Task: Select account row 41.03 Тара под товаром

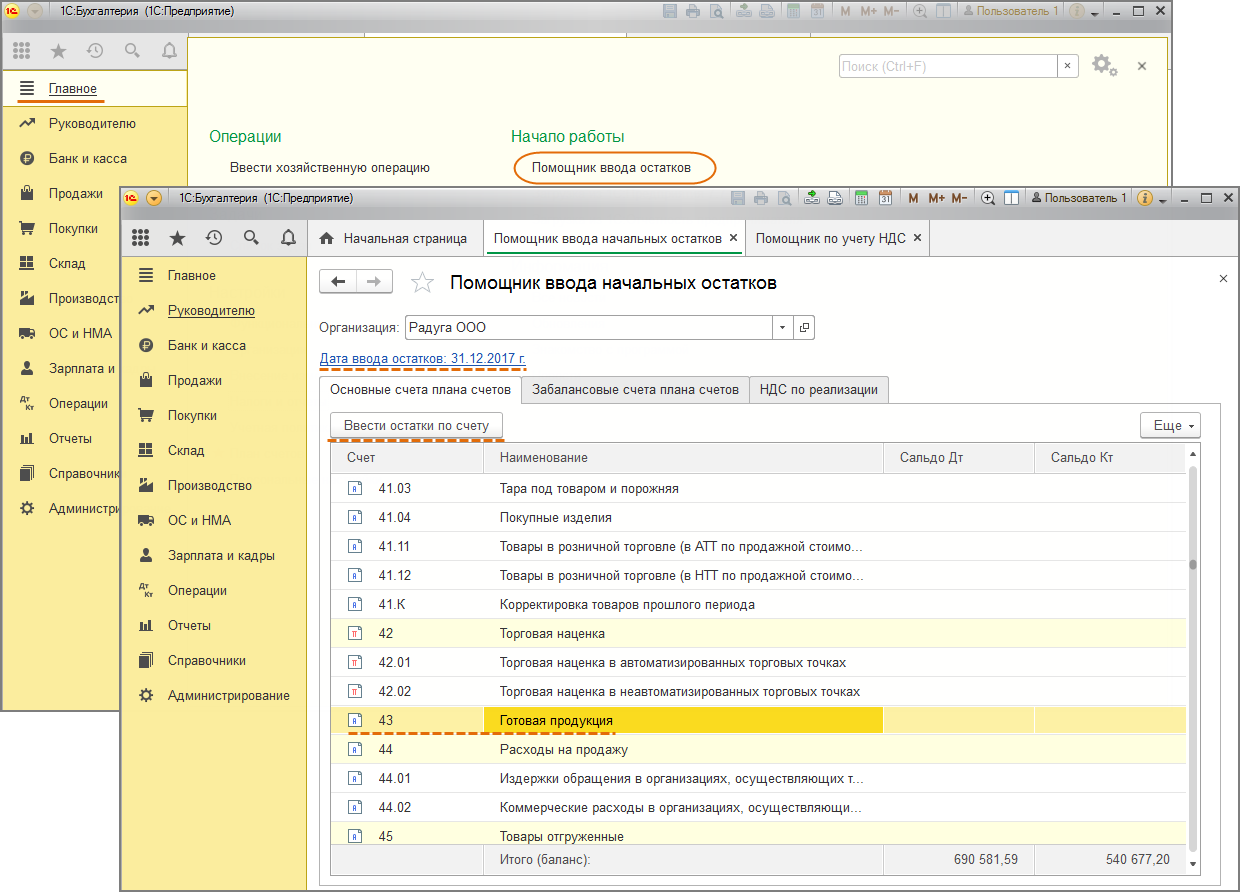Action: point(758,489)
